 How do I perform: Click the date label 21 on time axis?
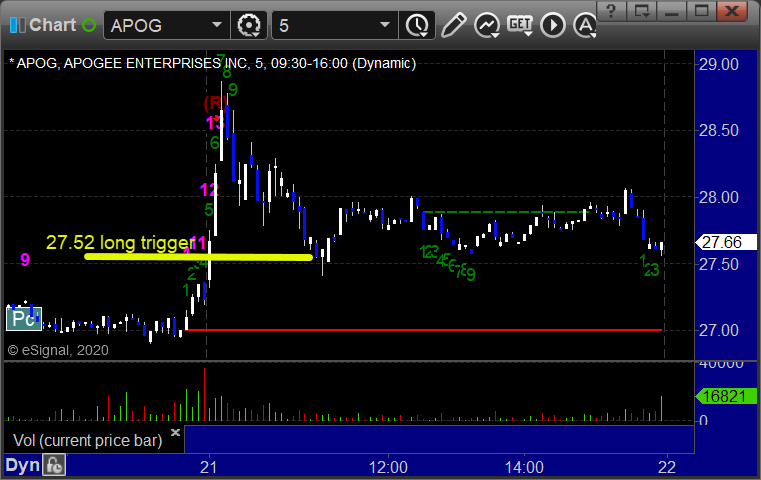209,467
